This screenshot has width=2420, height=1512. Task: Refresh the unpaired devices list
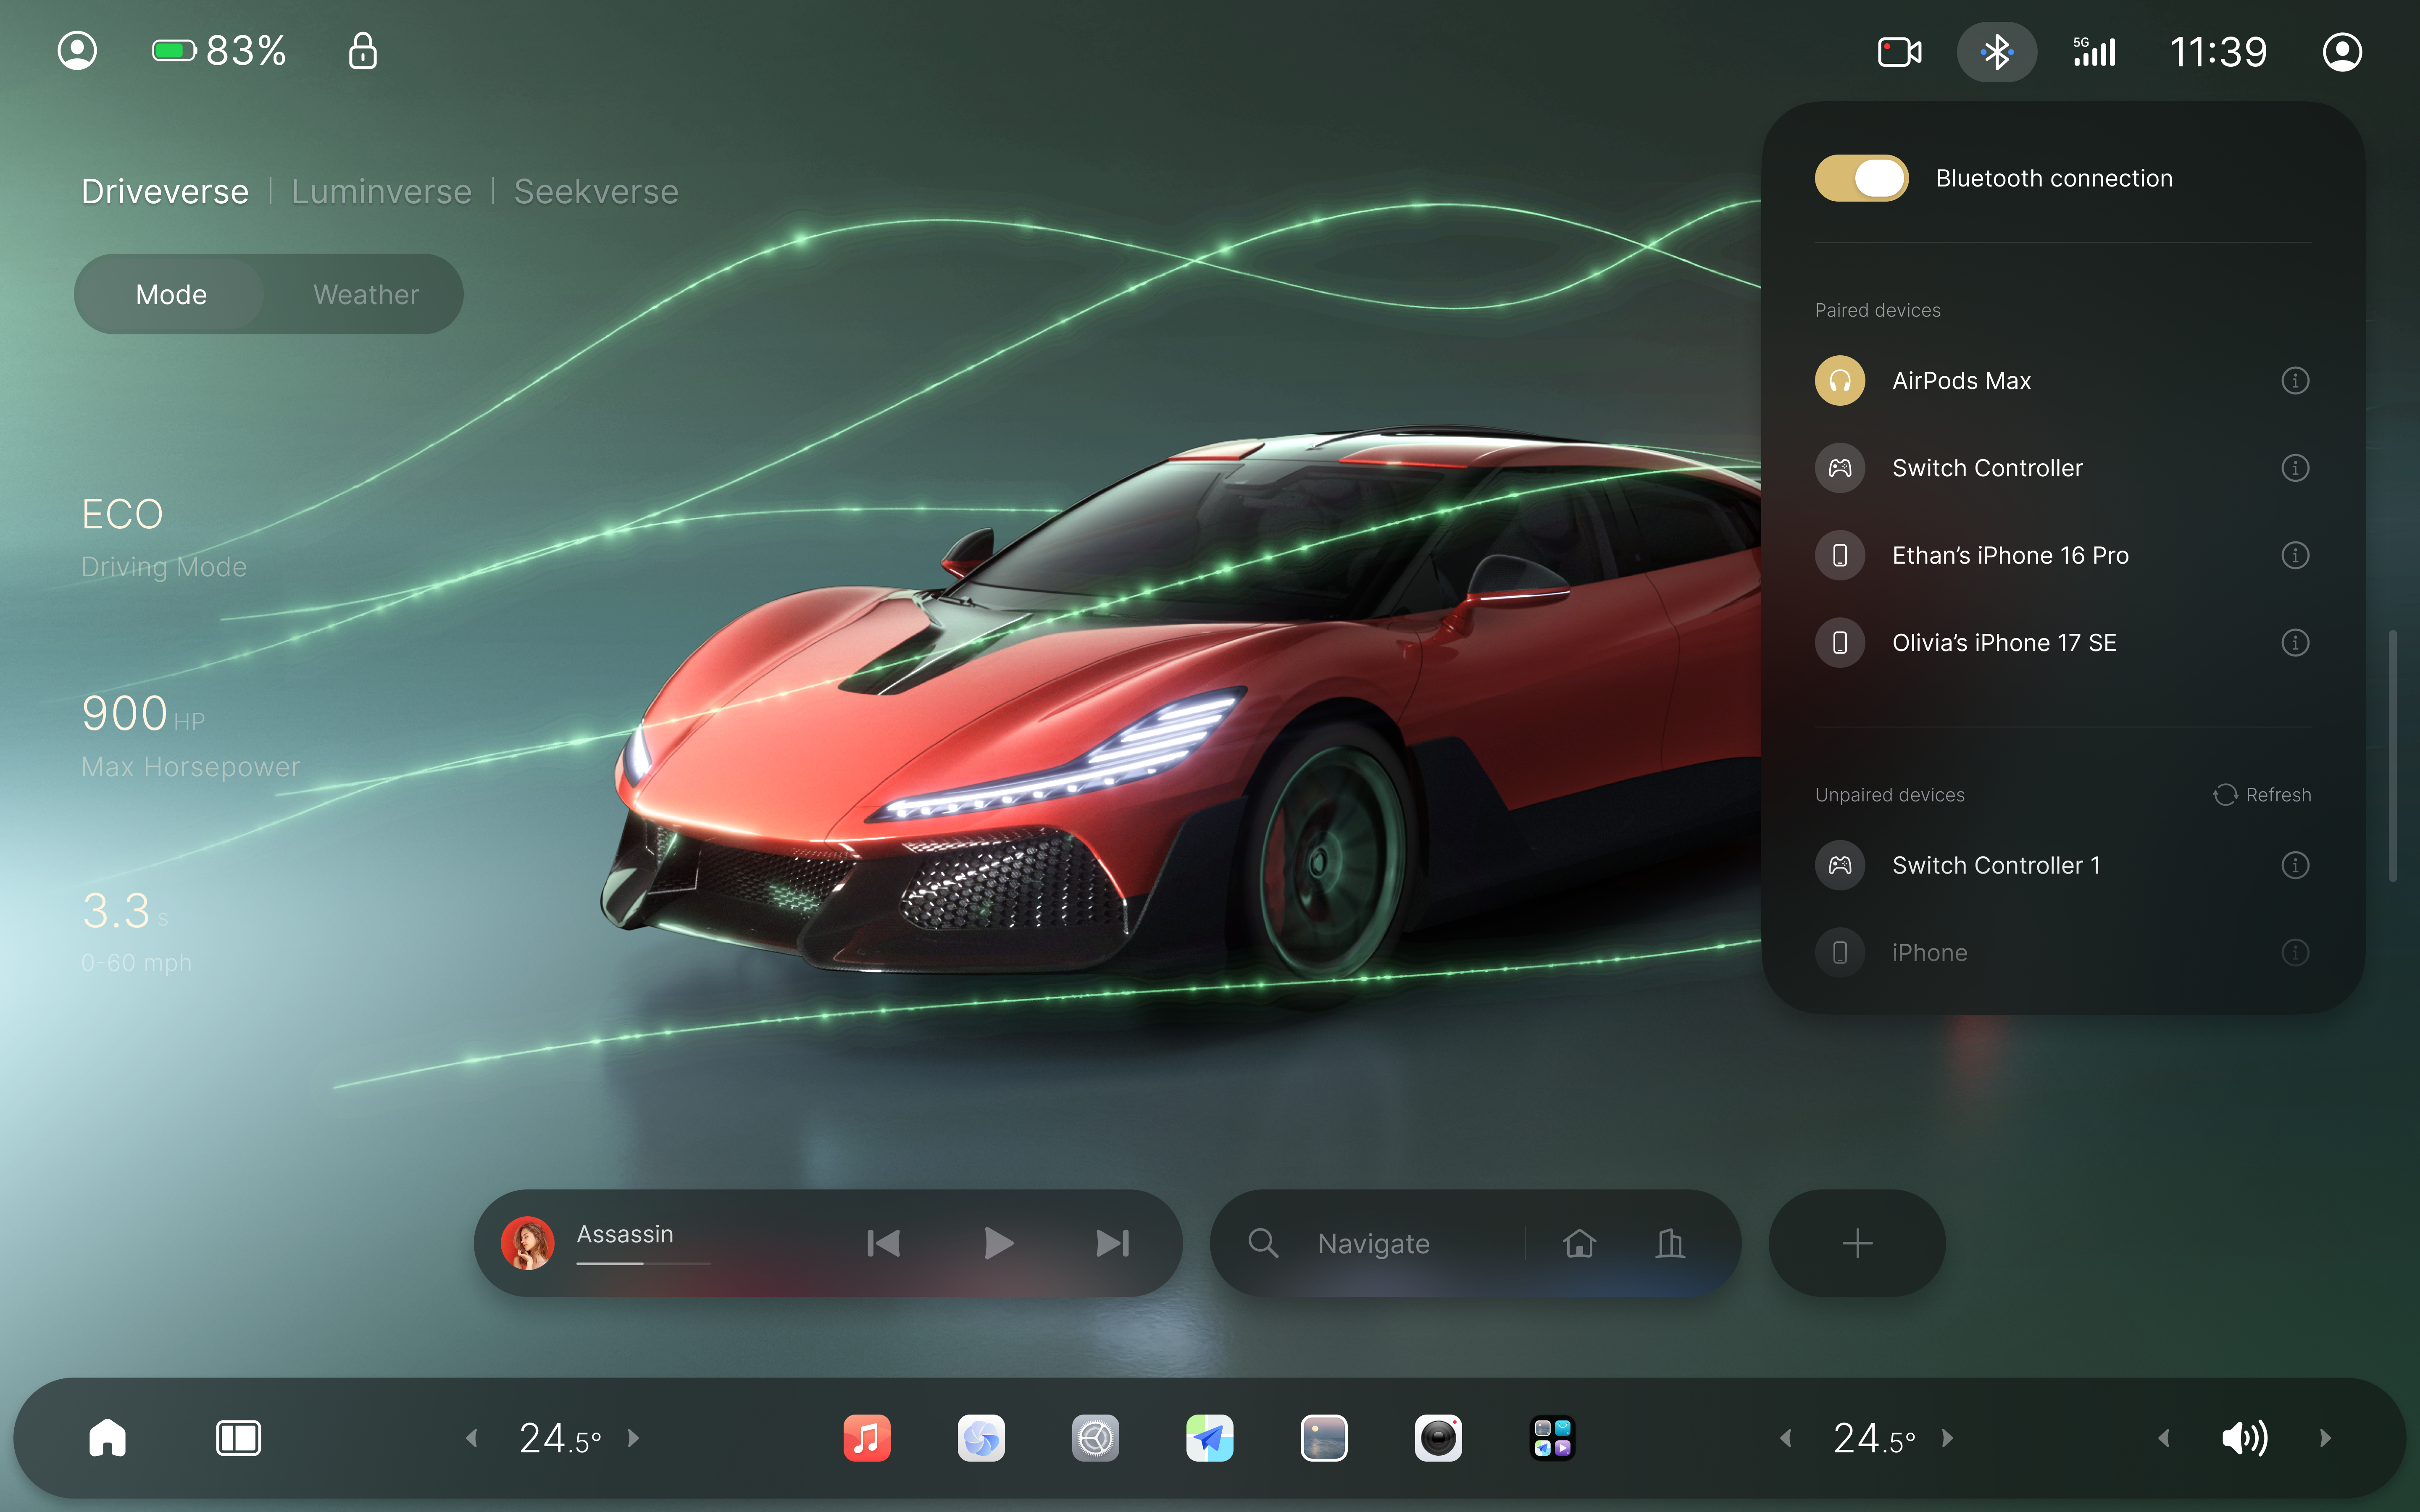(x=2262, y=795)
